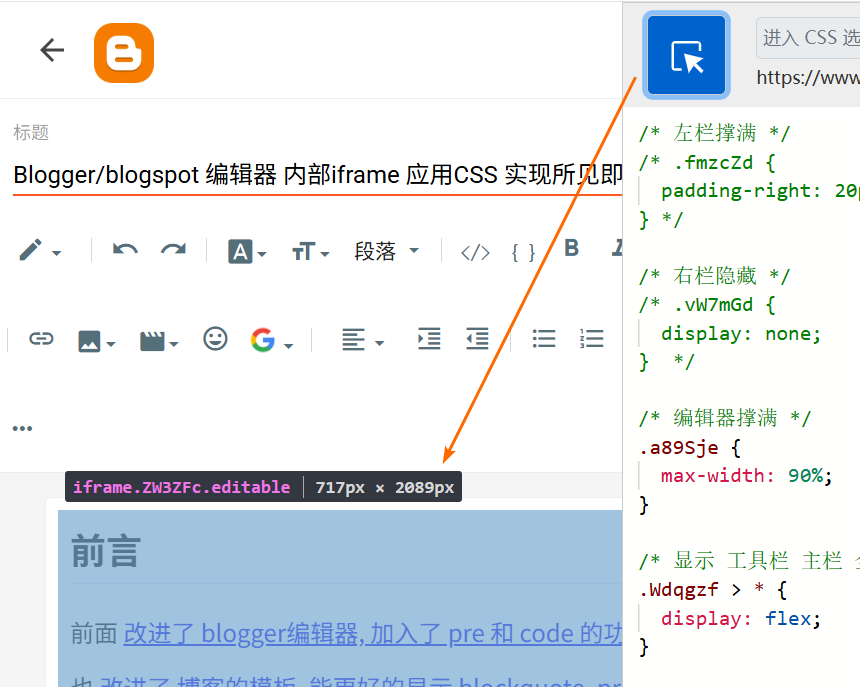Click the padding-right CSS line
Image resolution: width=860 pixels, height=687 pixels.
tap(760, 191)
